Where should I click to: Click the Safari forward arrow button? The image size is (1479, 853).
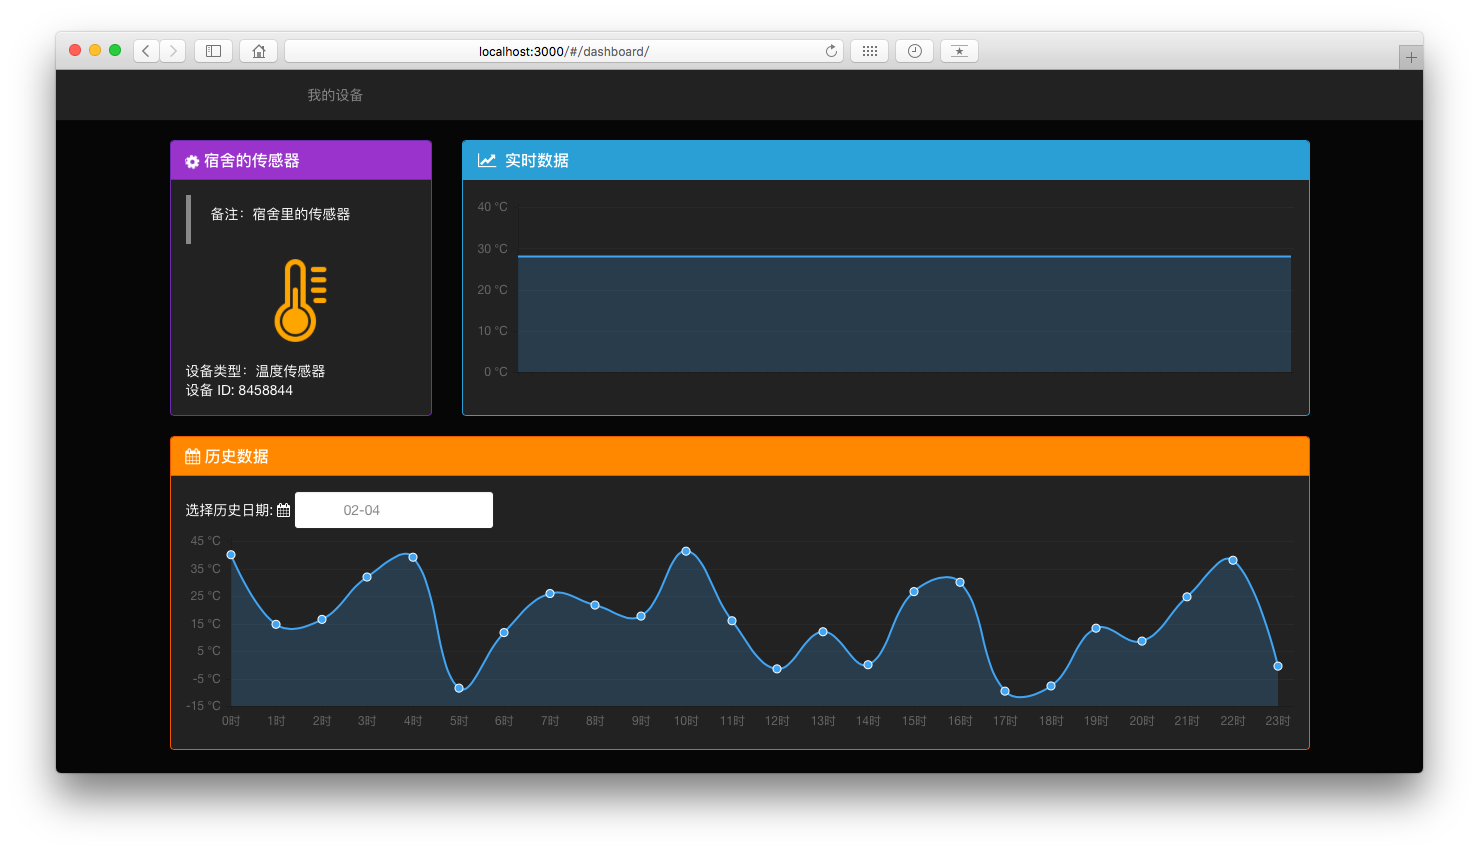[x=173, y=51]
